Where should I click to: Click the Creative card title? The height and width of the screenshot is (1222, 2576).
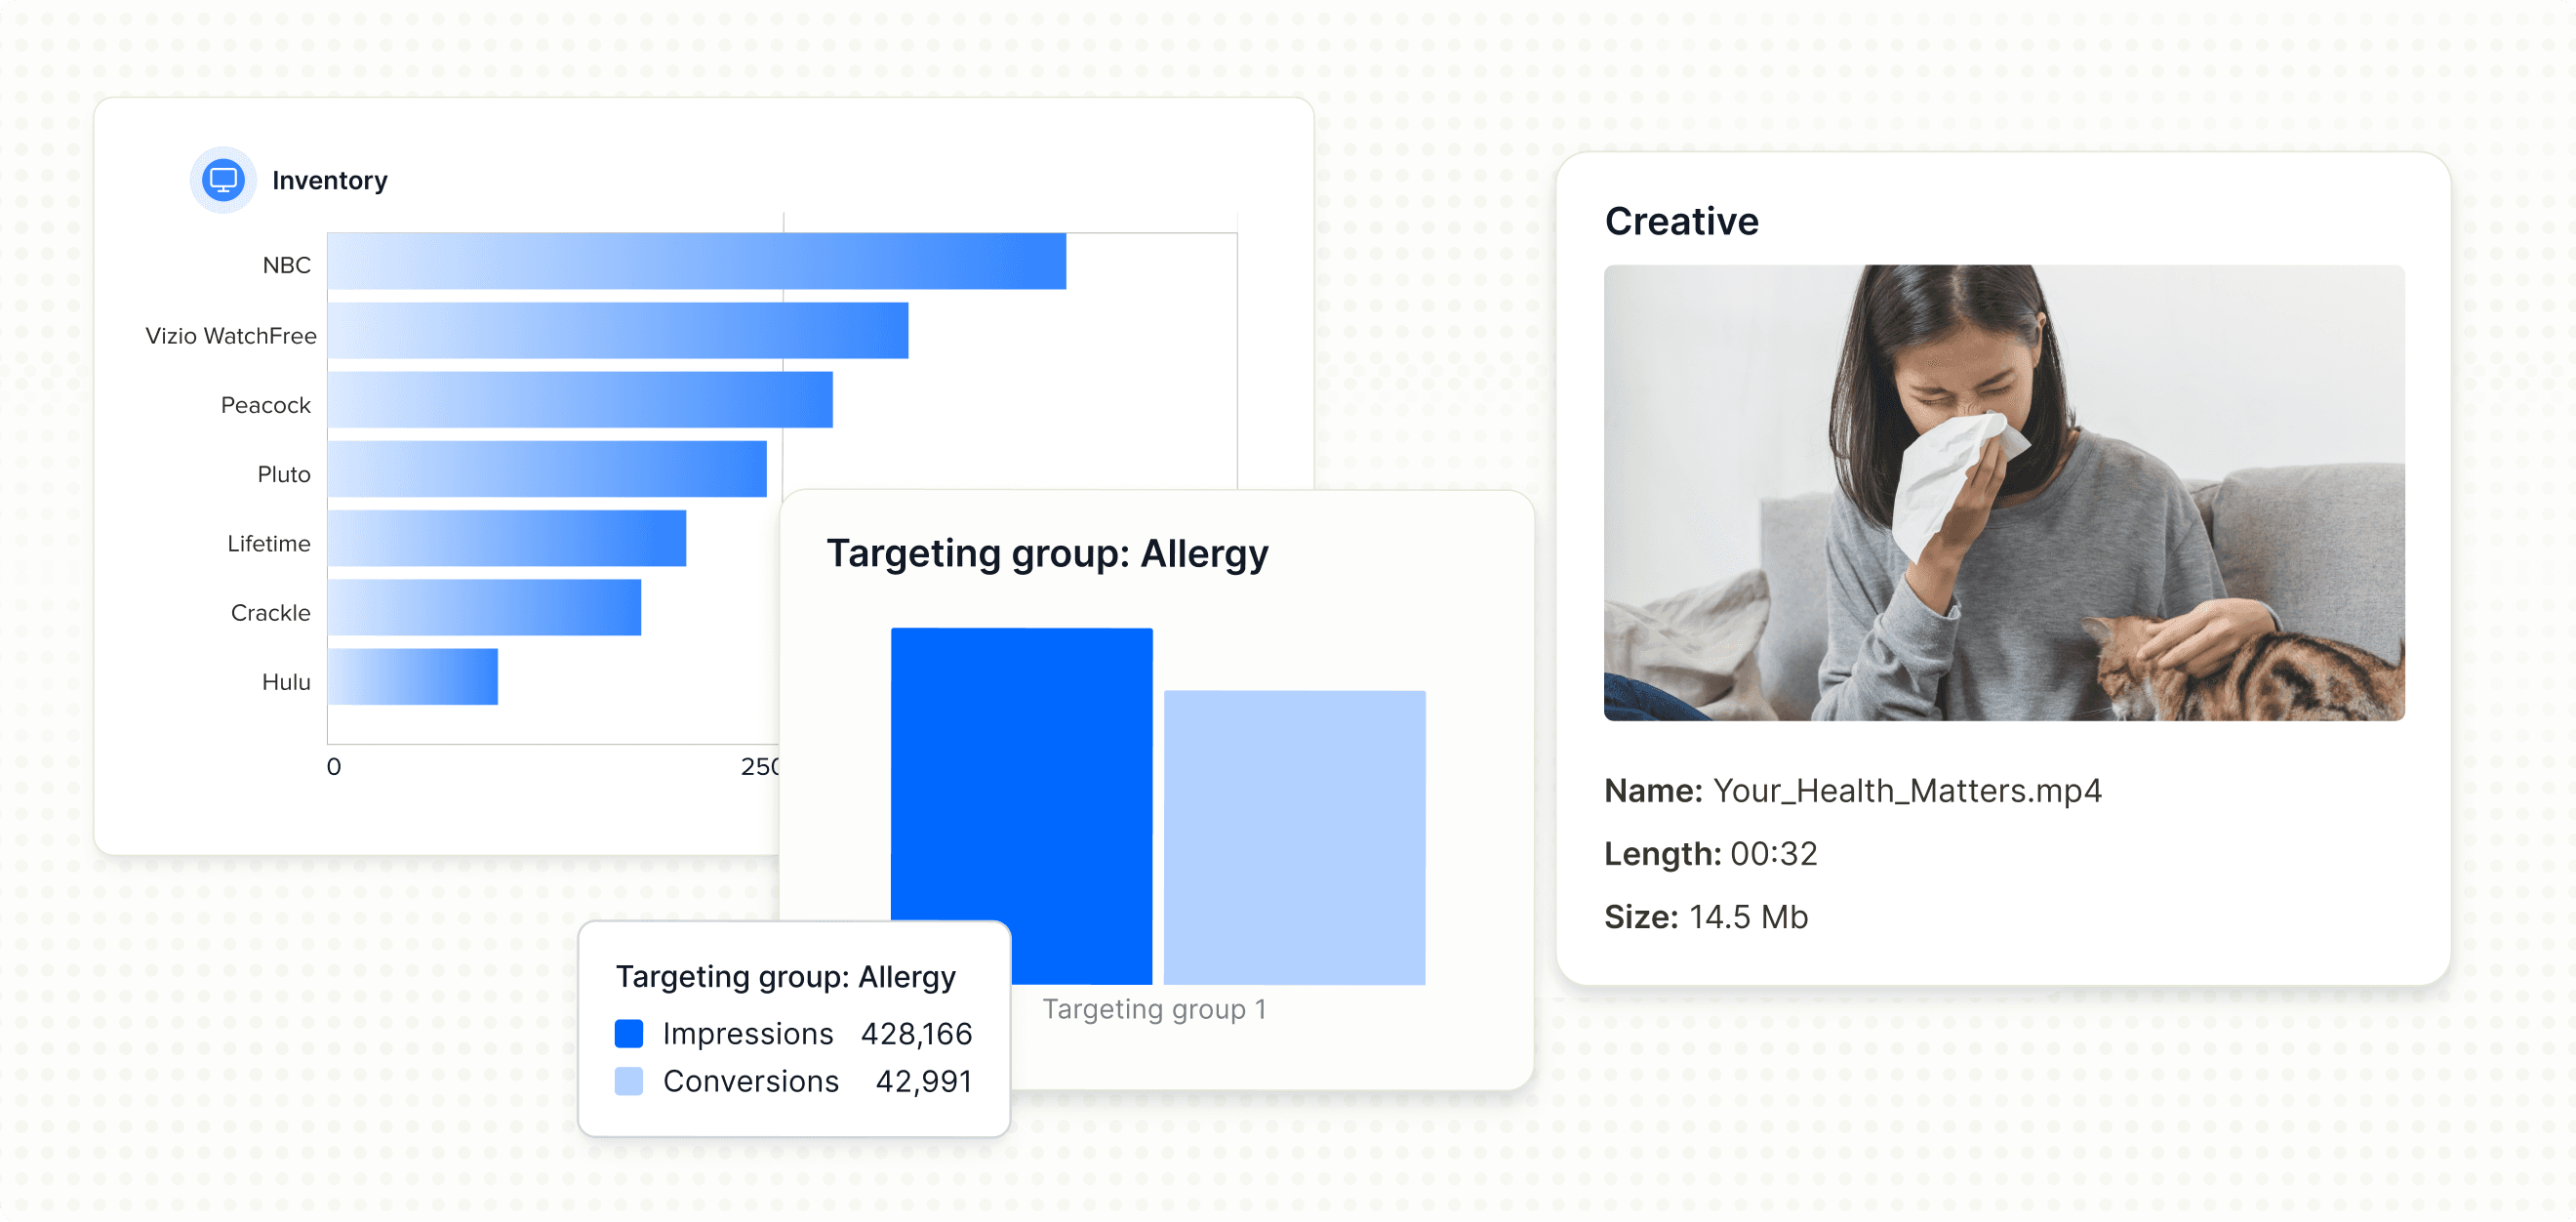point(1681,221)
